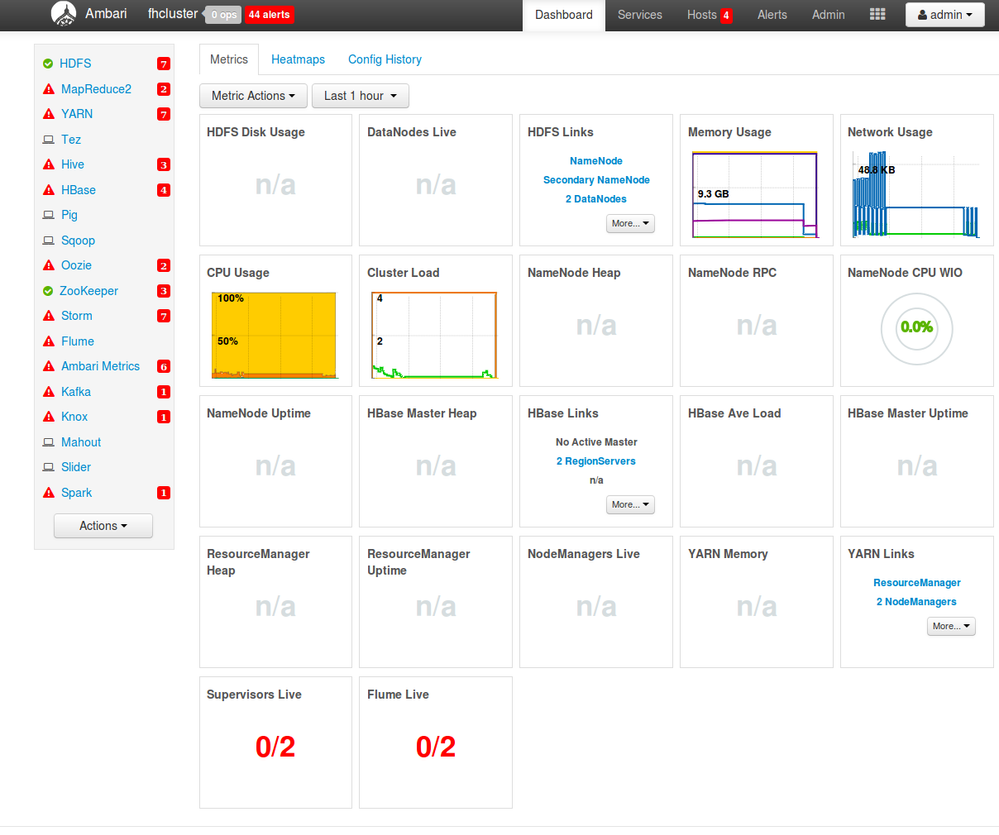Click the Tez client laptop icon

pyautogui.click(x=48, y=139)
